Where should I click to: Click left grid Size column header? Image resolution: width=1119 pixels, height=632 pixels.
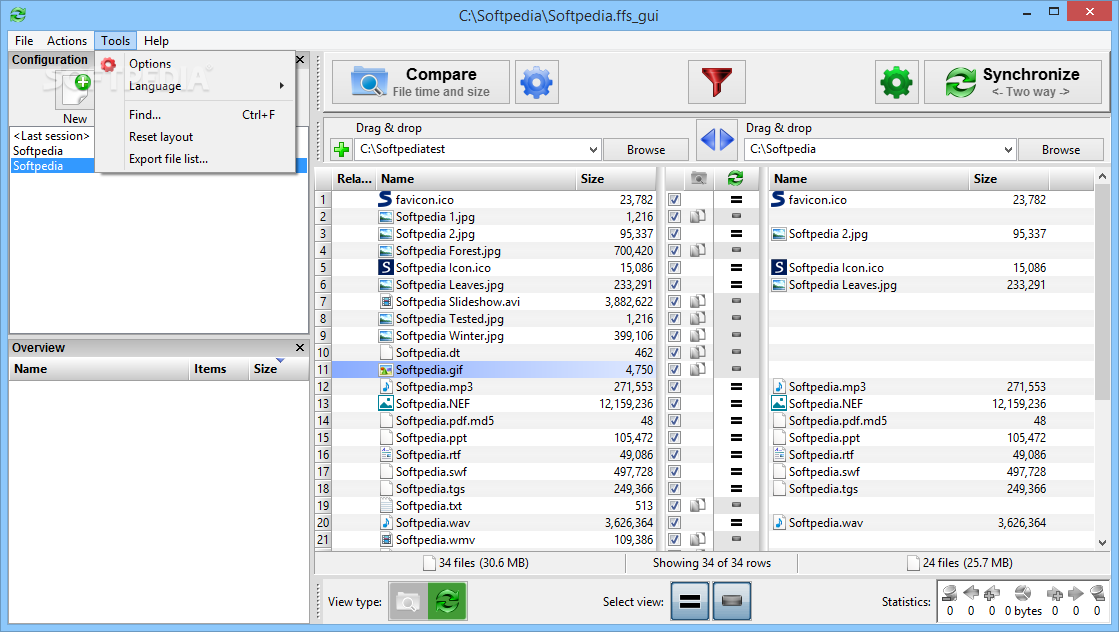pyautogui.click(x=615, y=179)
